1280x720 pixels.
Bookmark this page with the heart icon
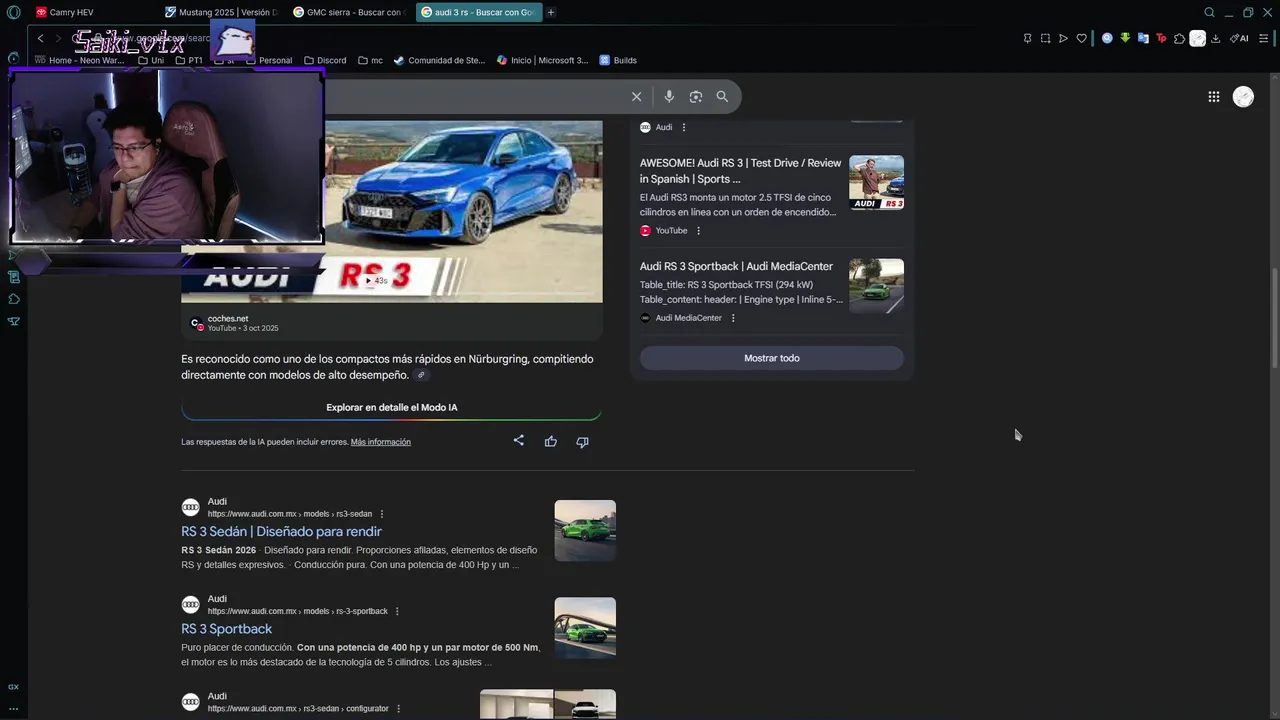coord(1081,38)
